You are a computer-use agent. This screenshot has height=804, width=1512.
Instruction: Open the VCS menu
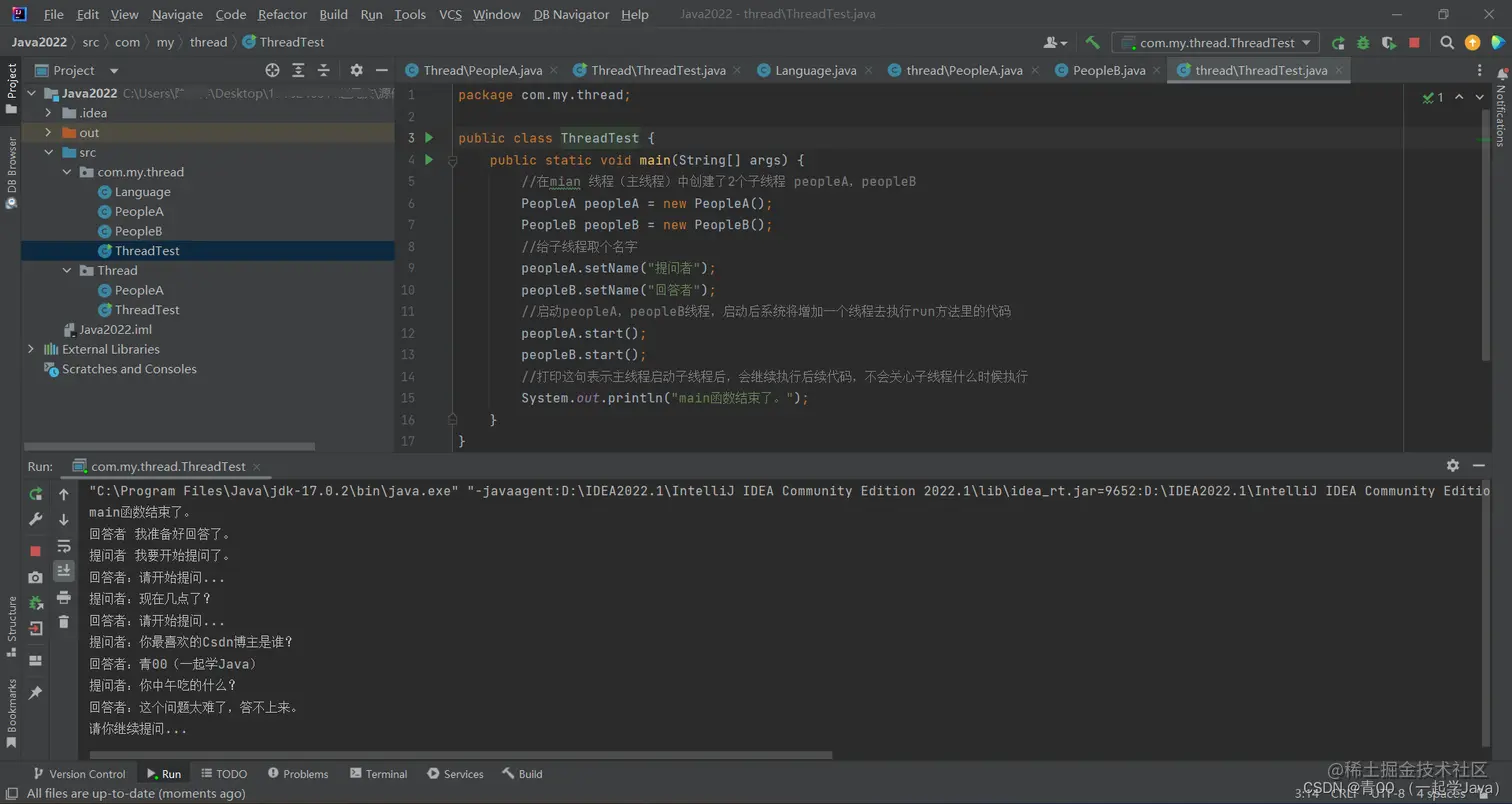tap(451, 14)
